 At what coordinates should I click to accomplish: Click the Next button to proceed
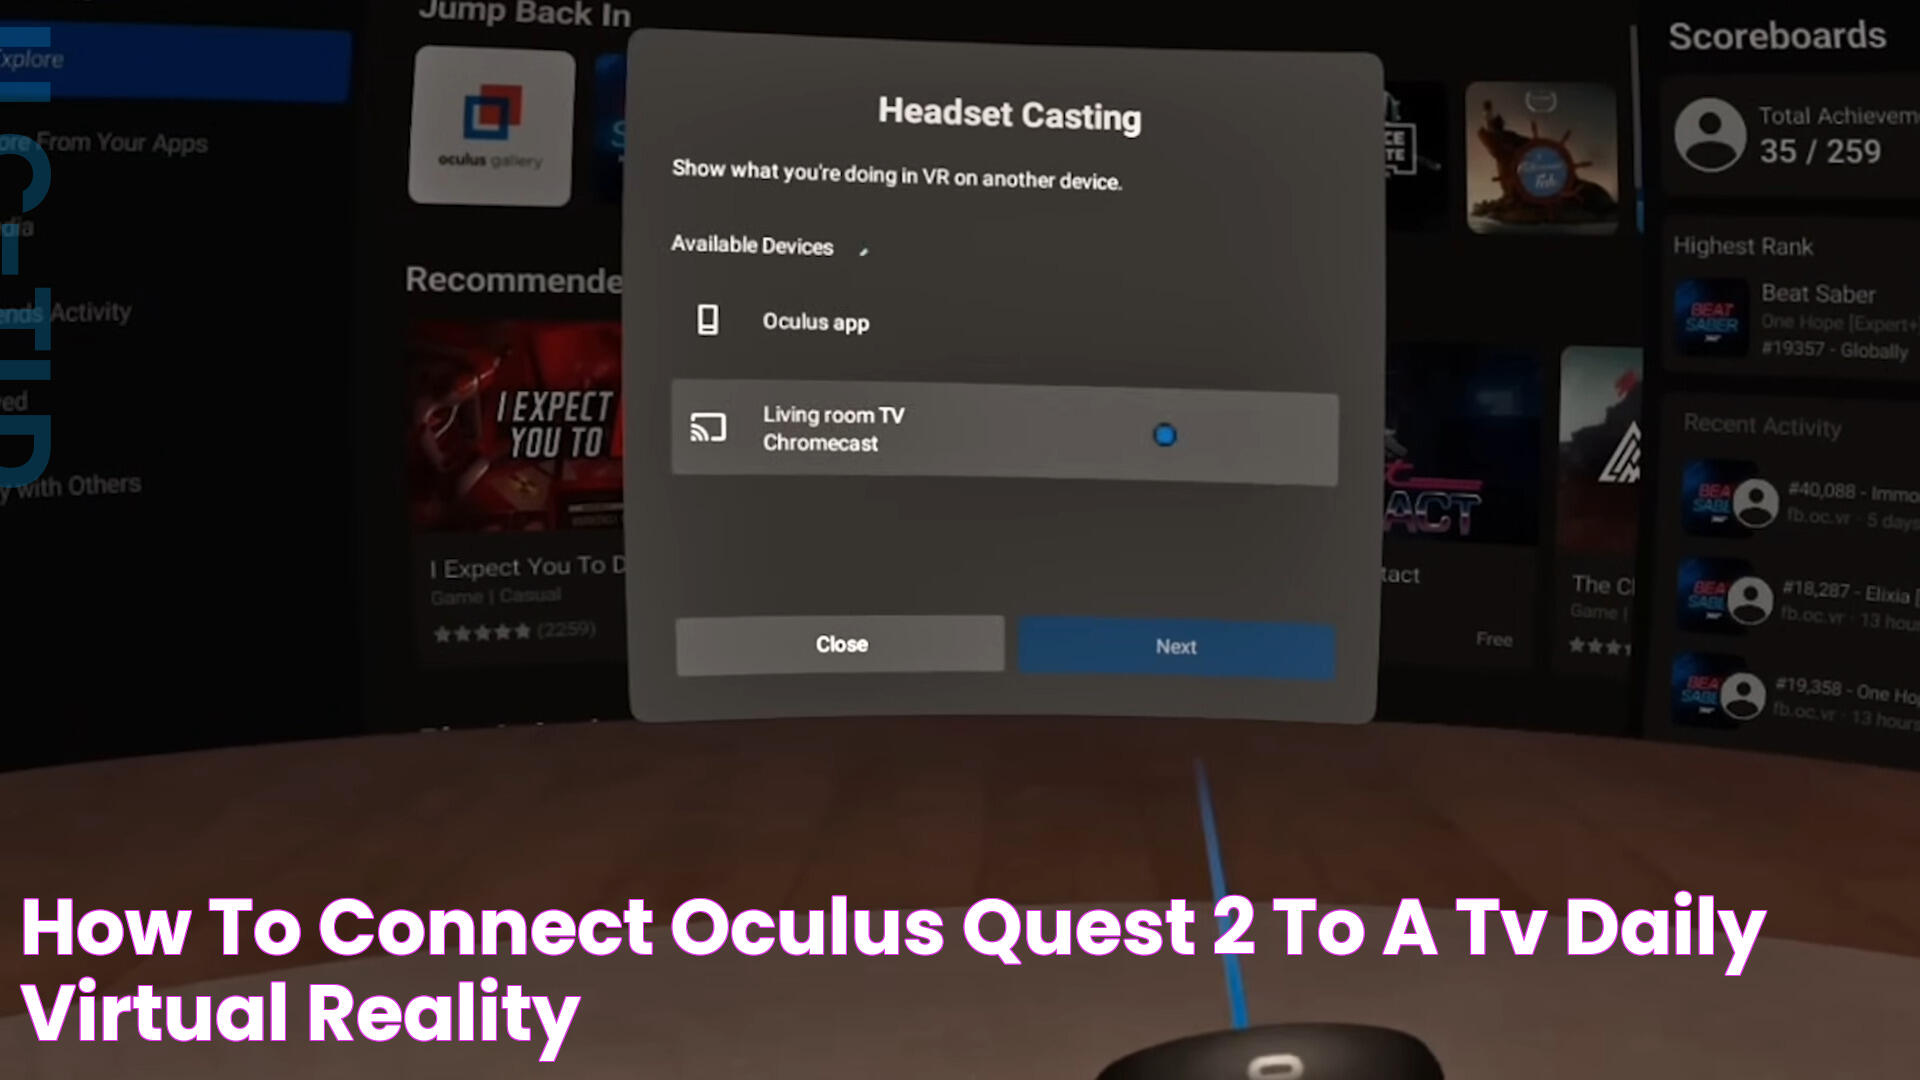[1176, 646]
